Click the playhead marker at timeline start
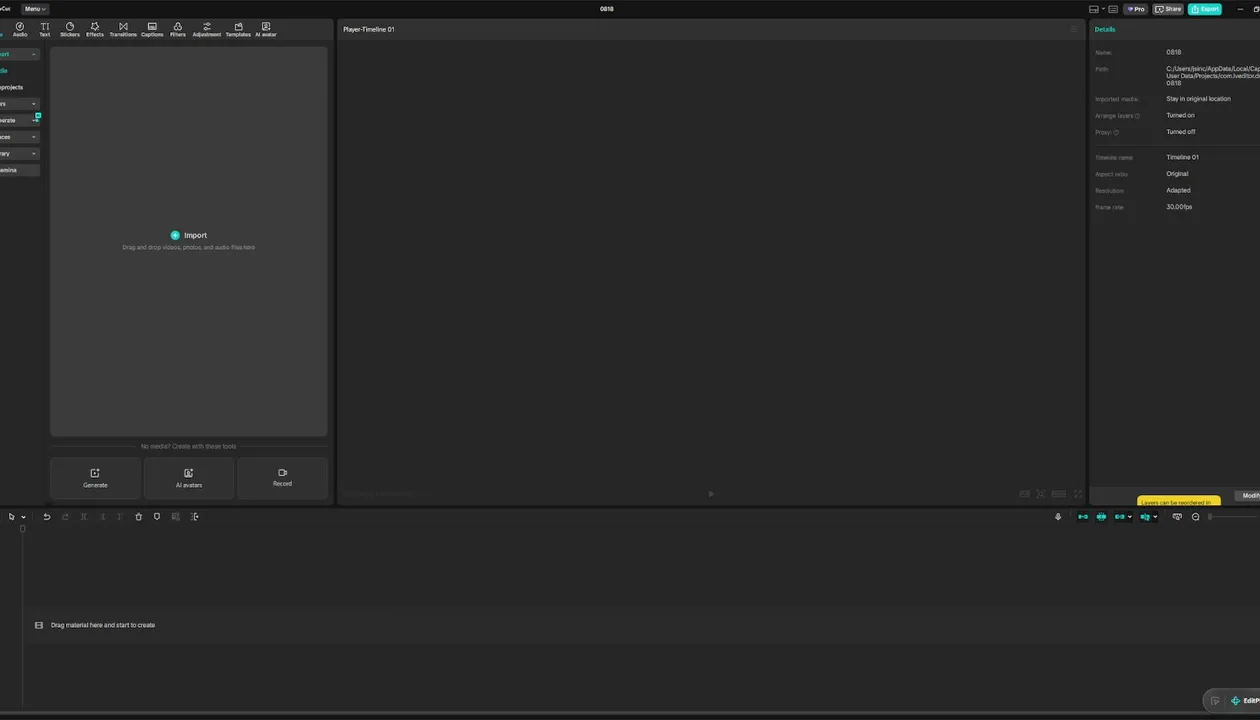This screenshot has width=1260, height=720. [23, 528]
